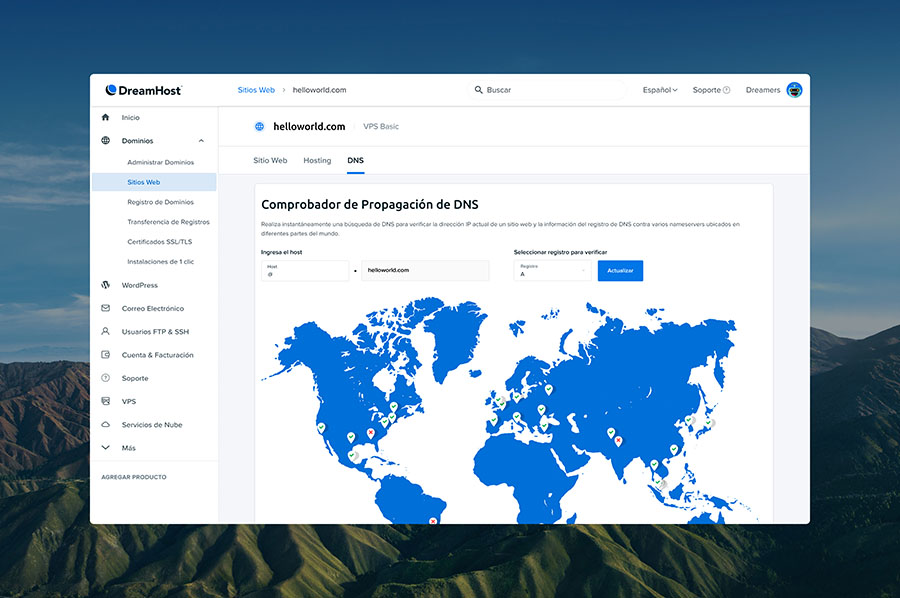Click the Inicio home icon

[x=106, y=117]
